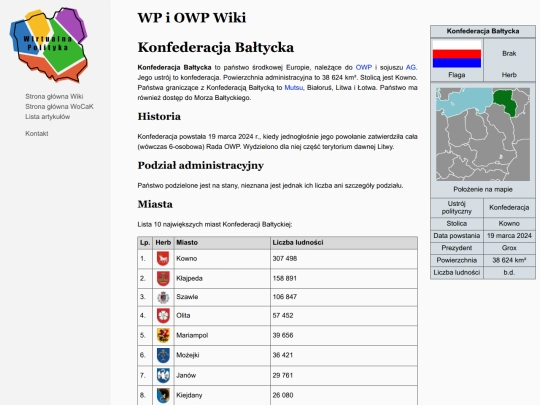Click population value 158 891
This screenshot has width=540, height=405.
pyautogui.click(x=284, y=279)
